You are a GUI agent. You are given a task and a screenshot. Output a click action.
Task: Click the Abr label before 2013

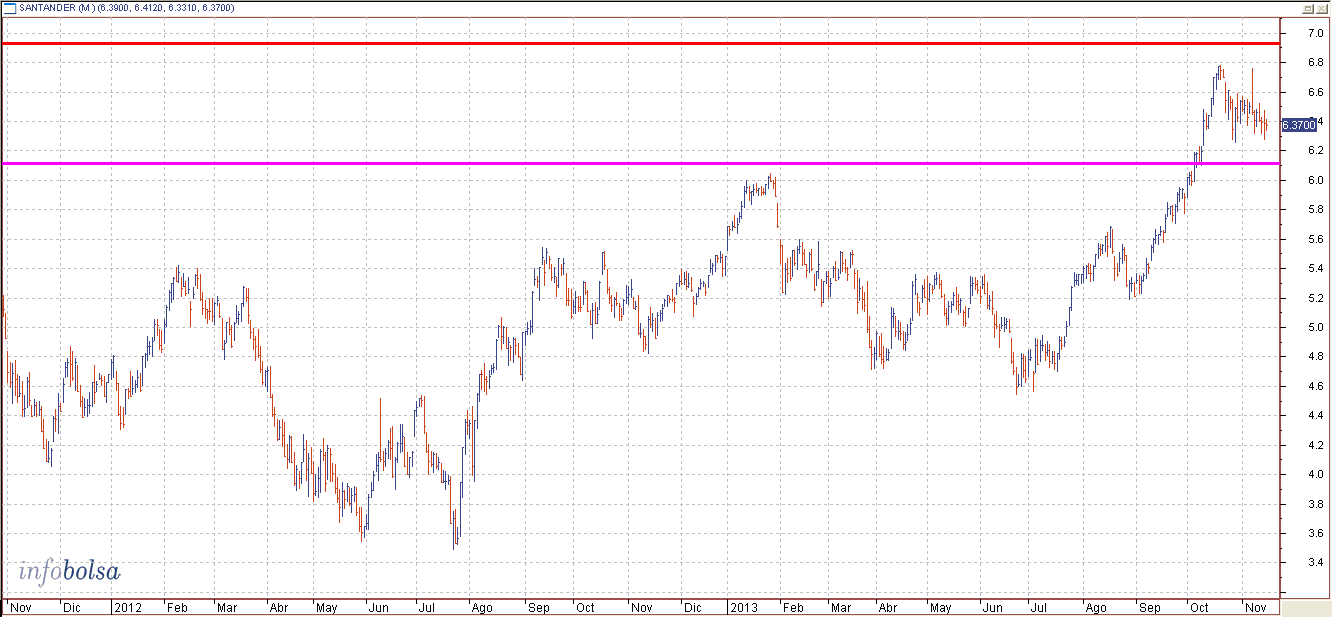pyautogui.click(x=280, y=607)
